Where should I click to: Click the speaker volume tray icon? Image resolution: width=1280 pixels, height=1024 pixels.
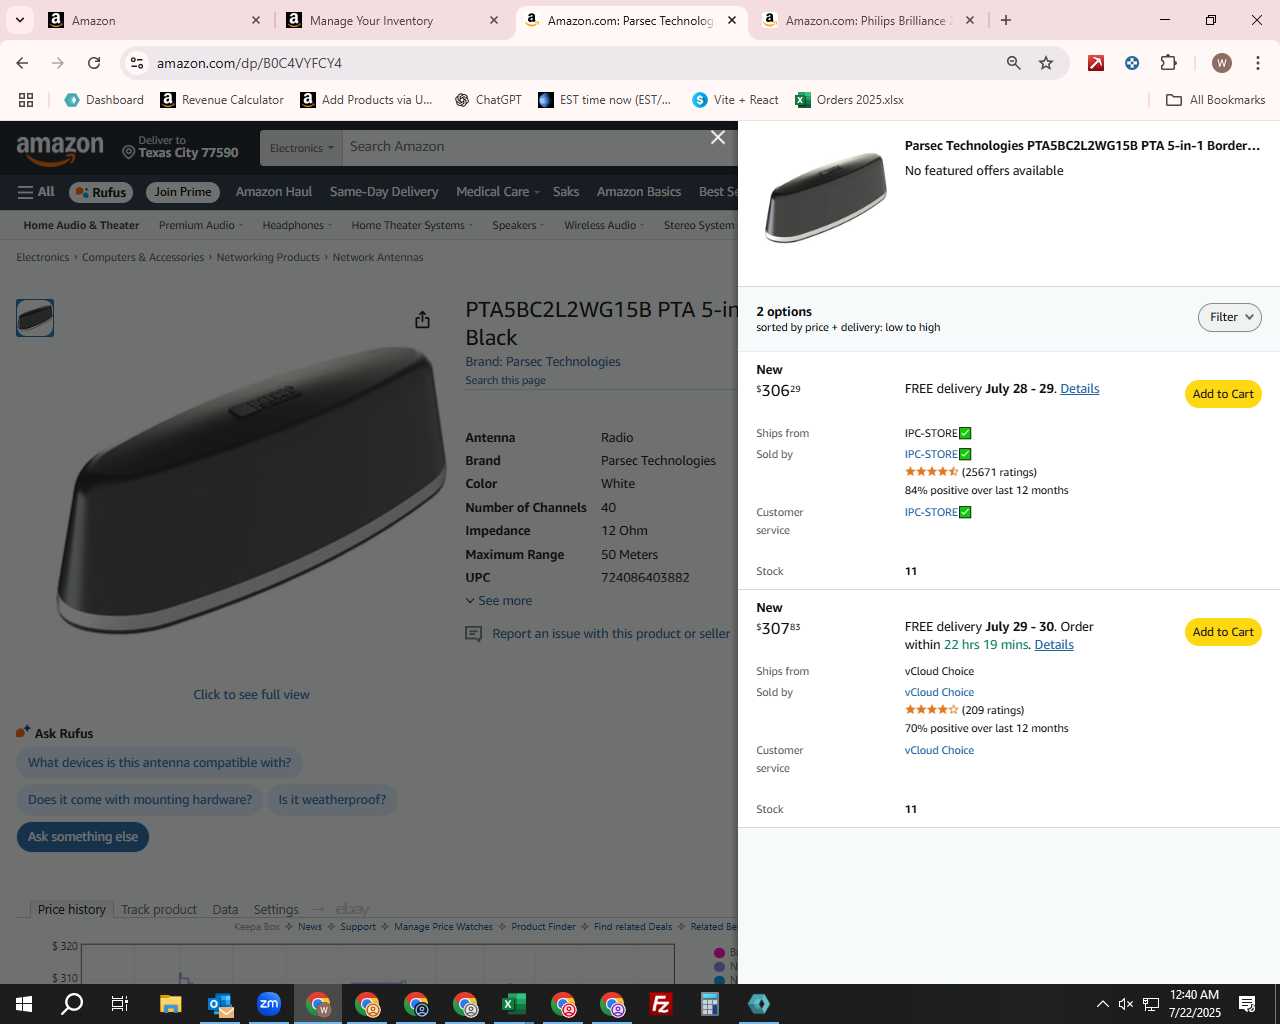point(1126,1004)
